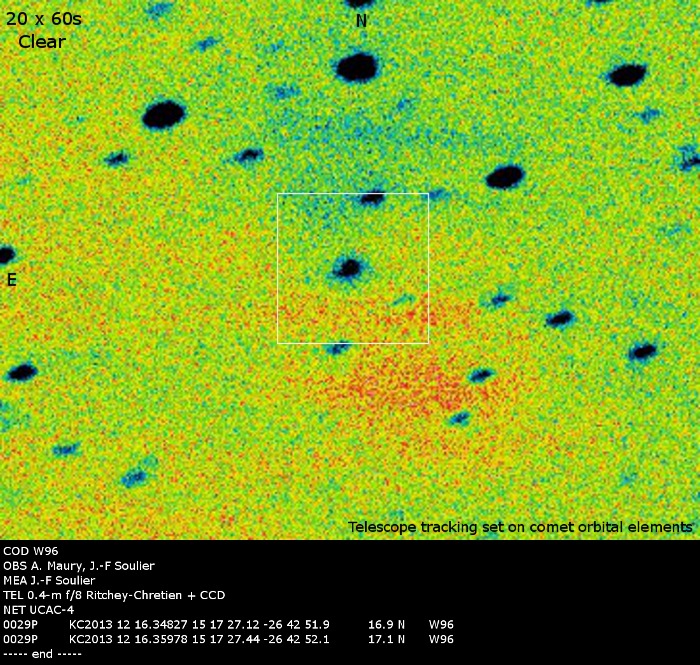This screenshot has height=665, width=700.
Task: Click the "20 x 60s" exposure label
Action: tap(44, 19)
